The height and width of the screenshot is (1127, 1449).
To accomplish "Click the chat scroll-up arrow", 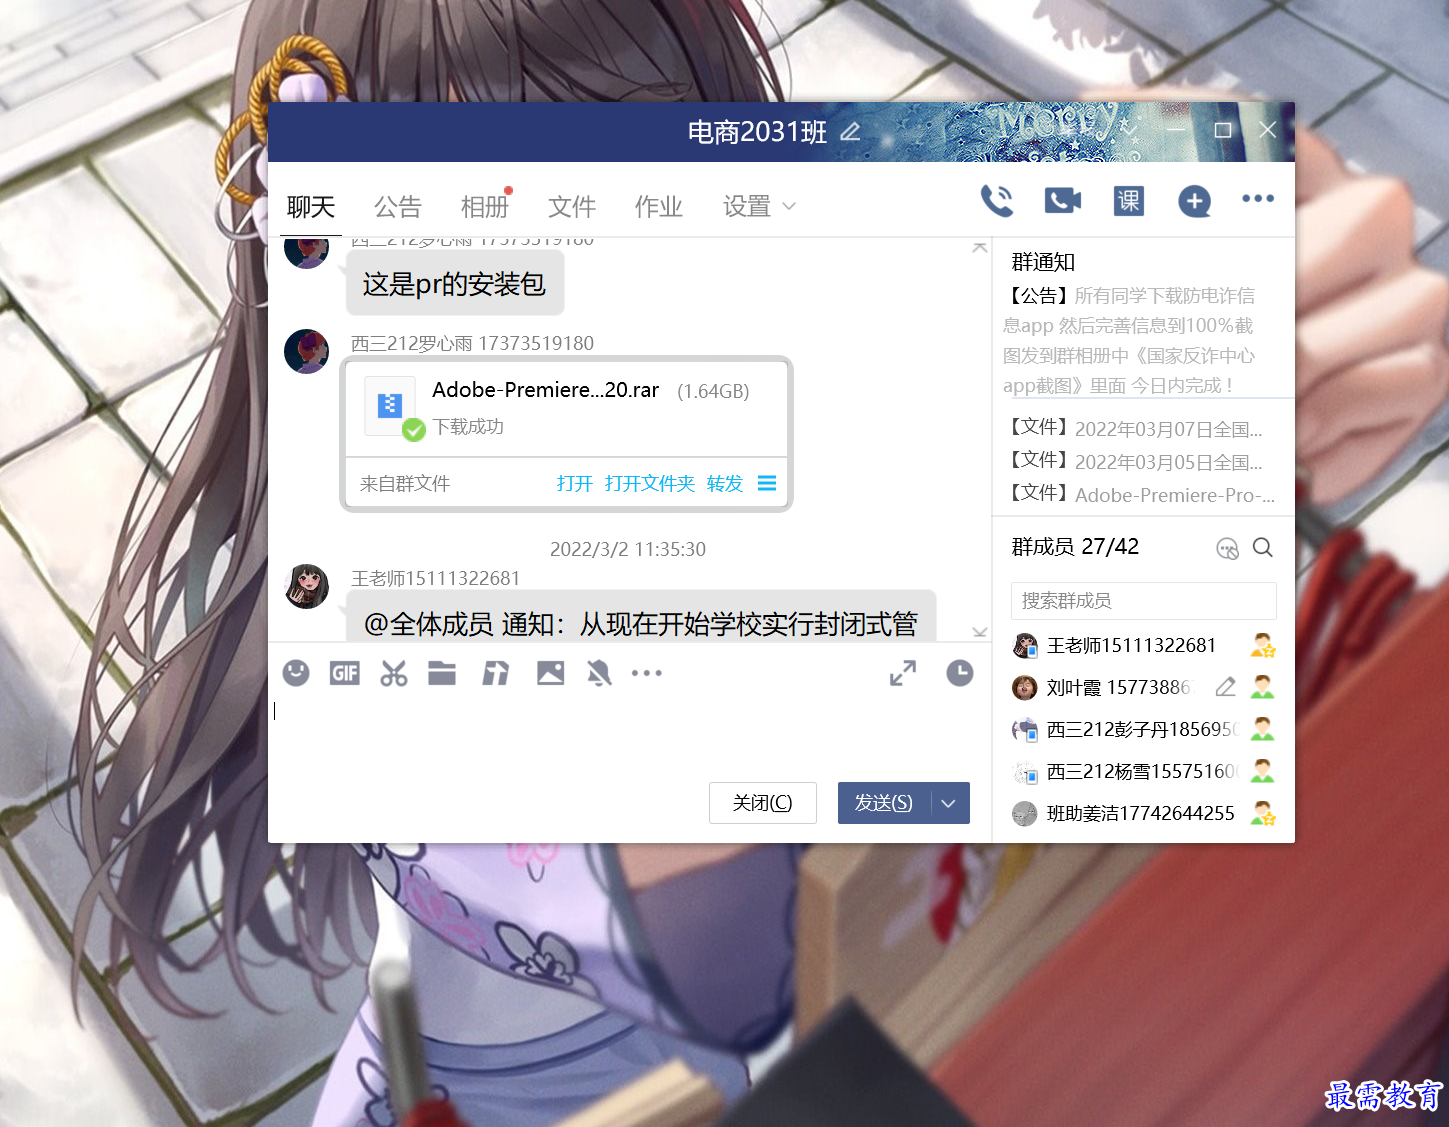I will tap(980, 247).
